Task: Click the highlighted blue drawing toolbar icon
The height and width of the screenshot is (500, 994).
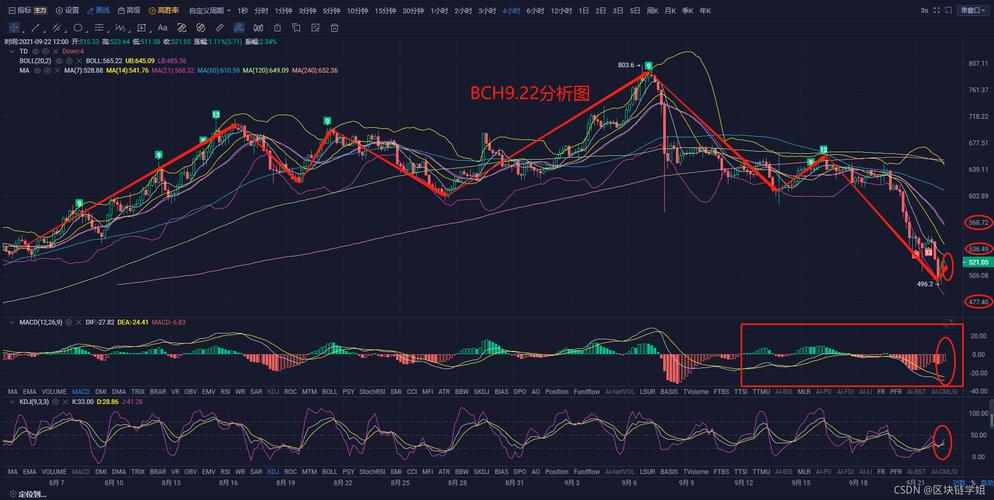Action: pos(239,28)
